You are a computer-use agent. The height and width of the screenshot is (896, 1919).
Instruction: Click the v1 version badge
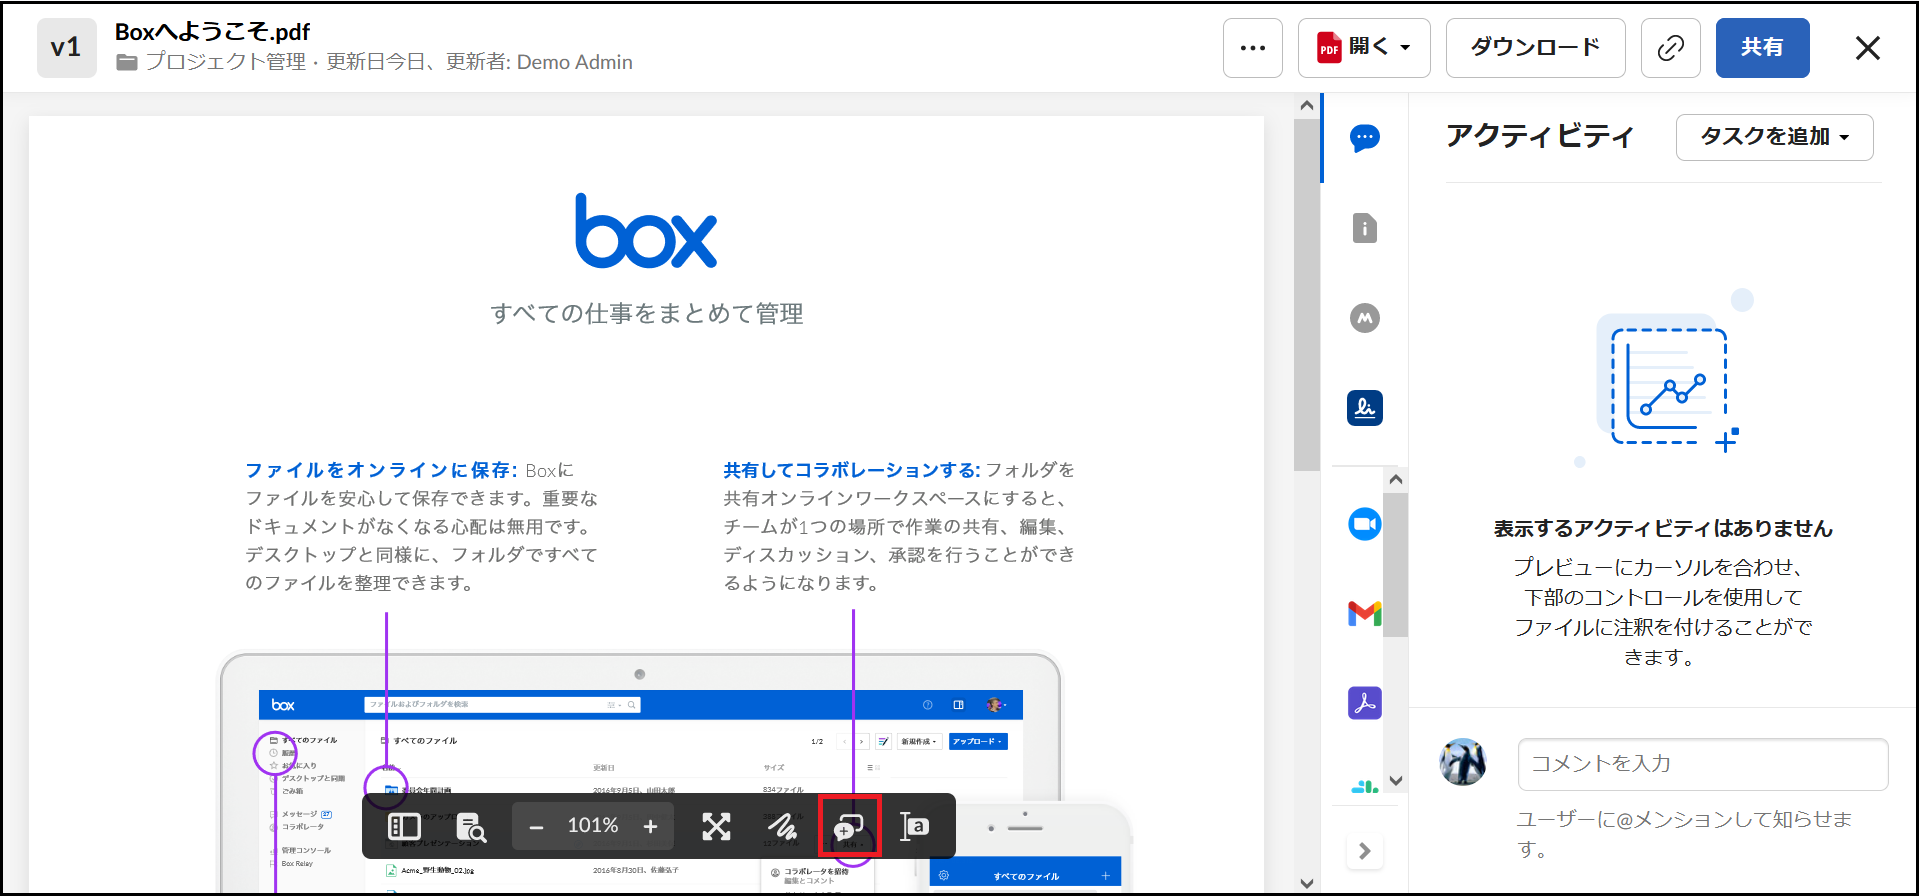point(66,48)
